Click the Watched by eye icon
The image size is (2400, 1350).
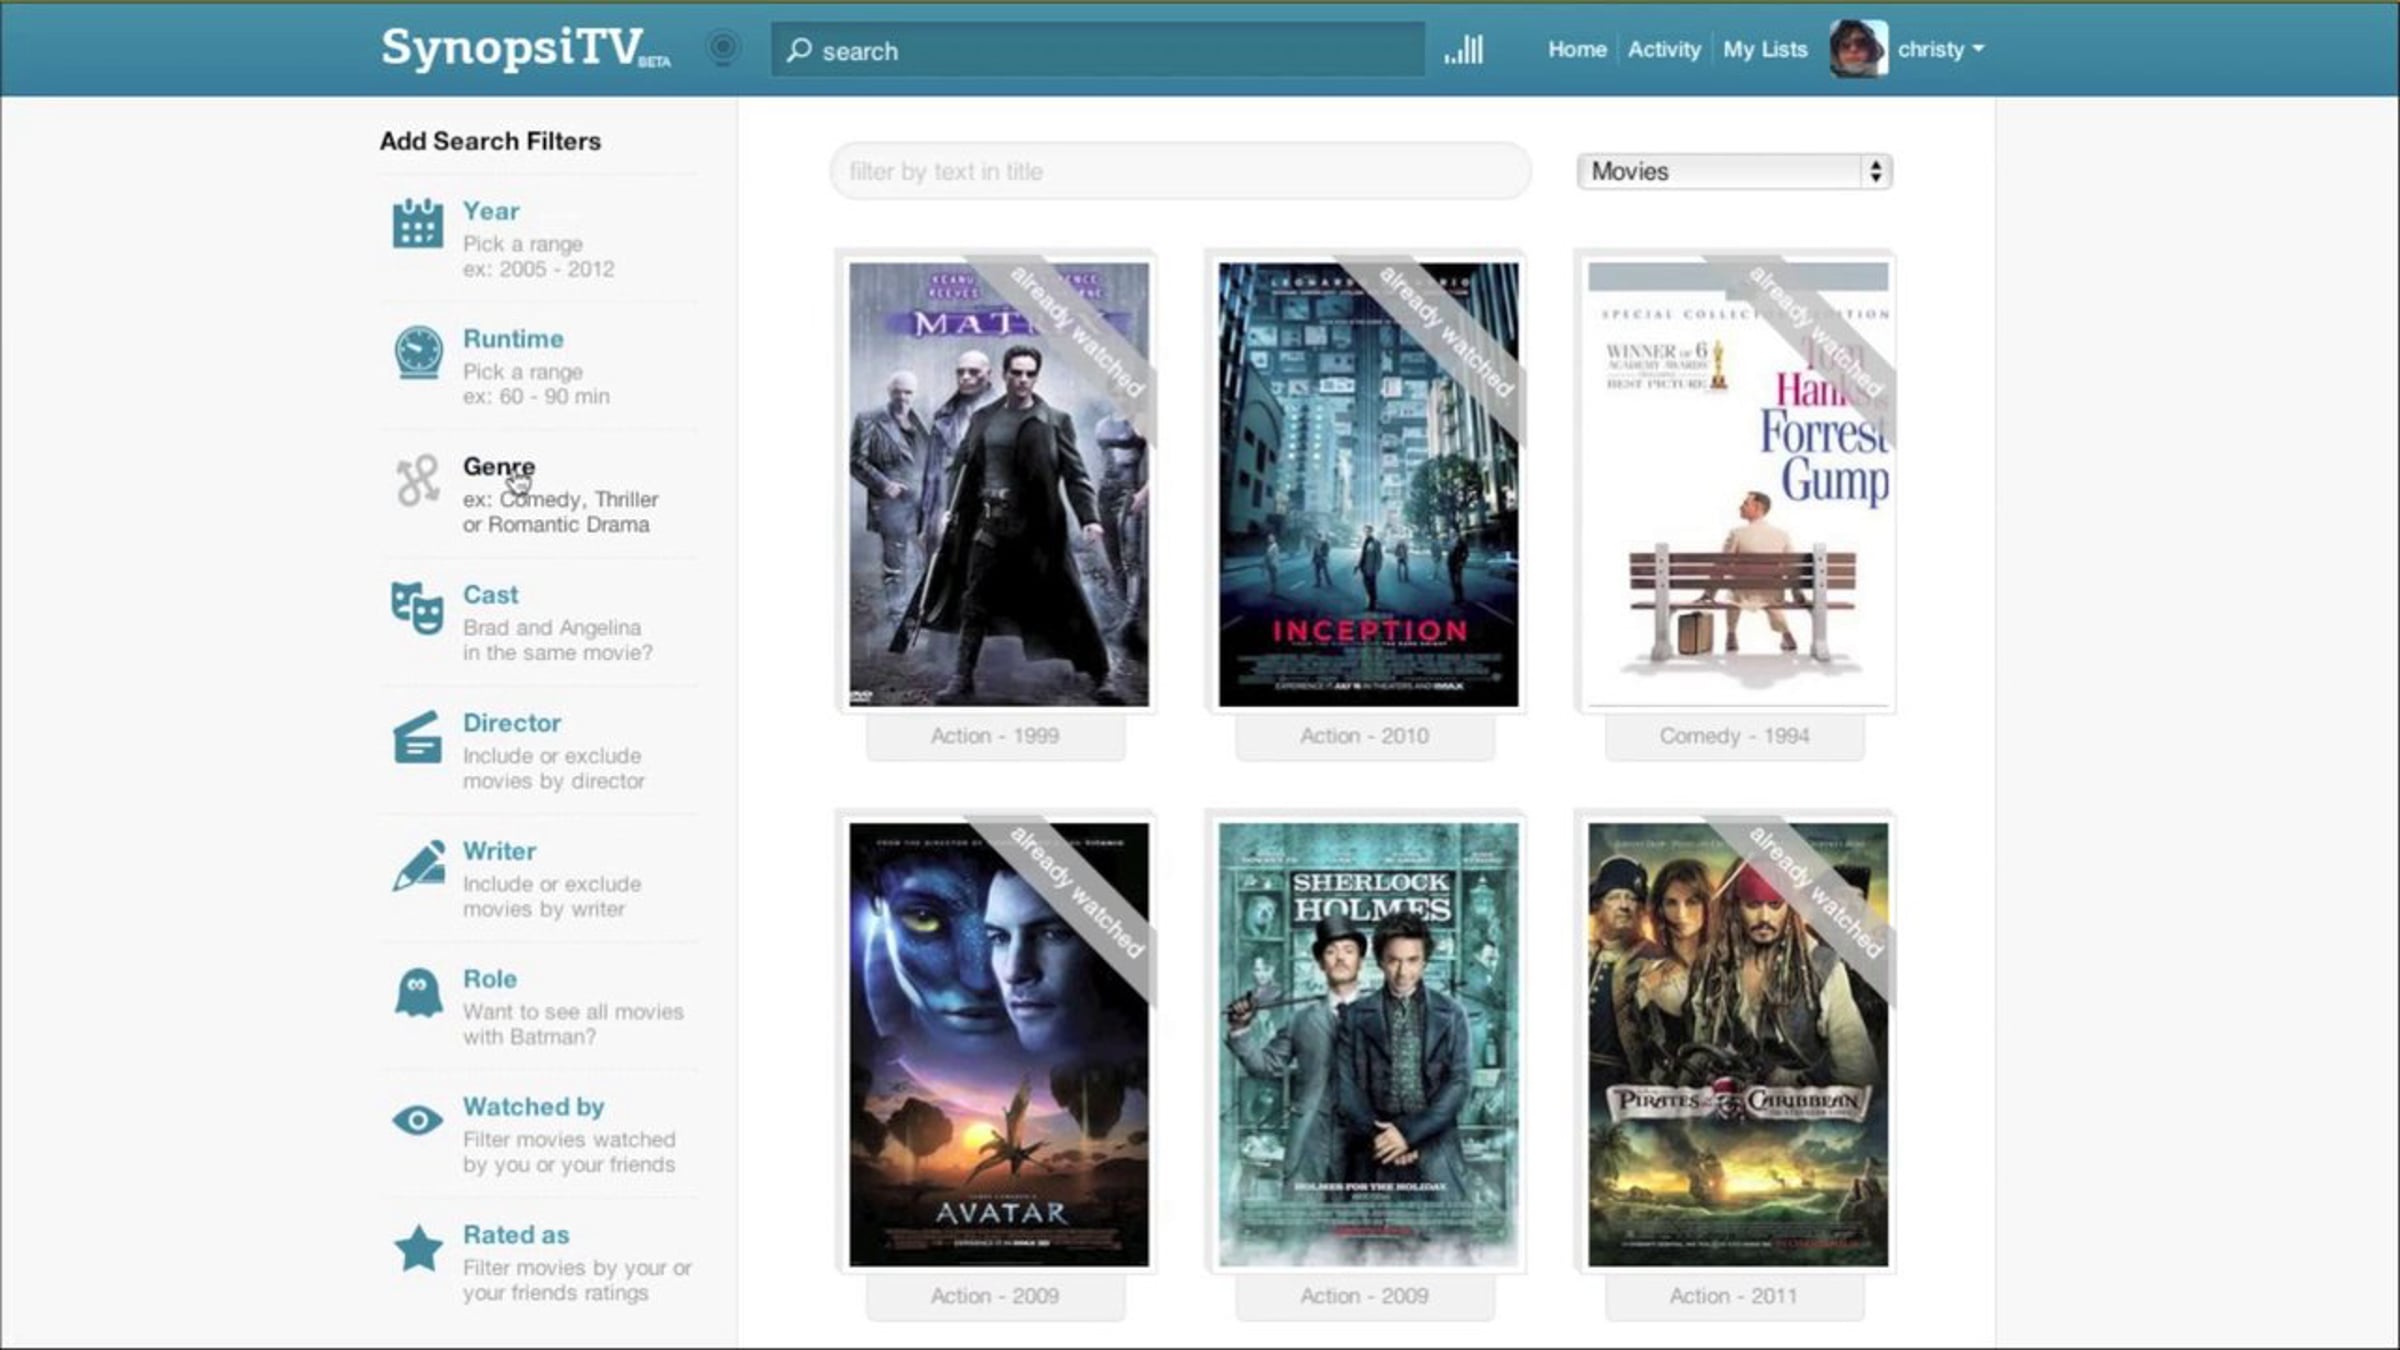[417, 1120]
